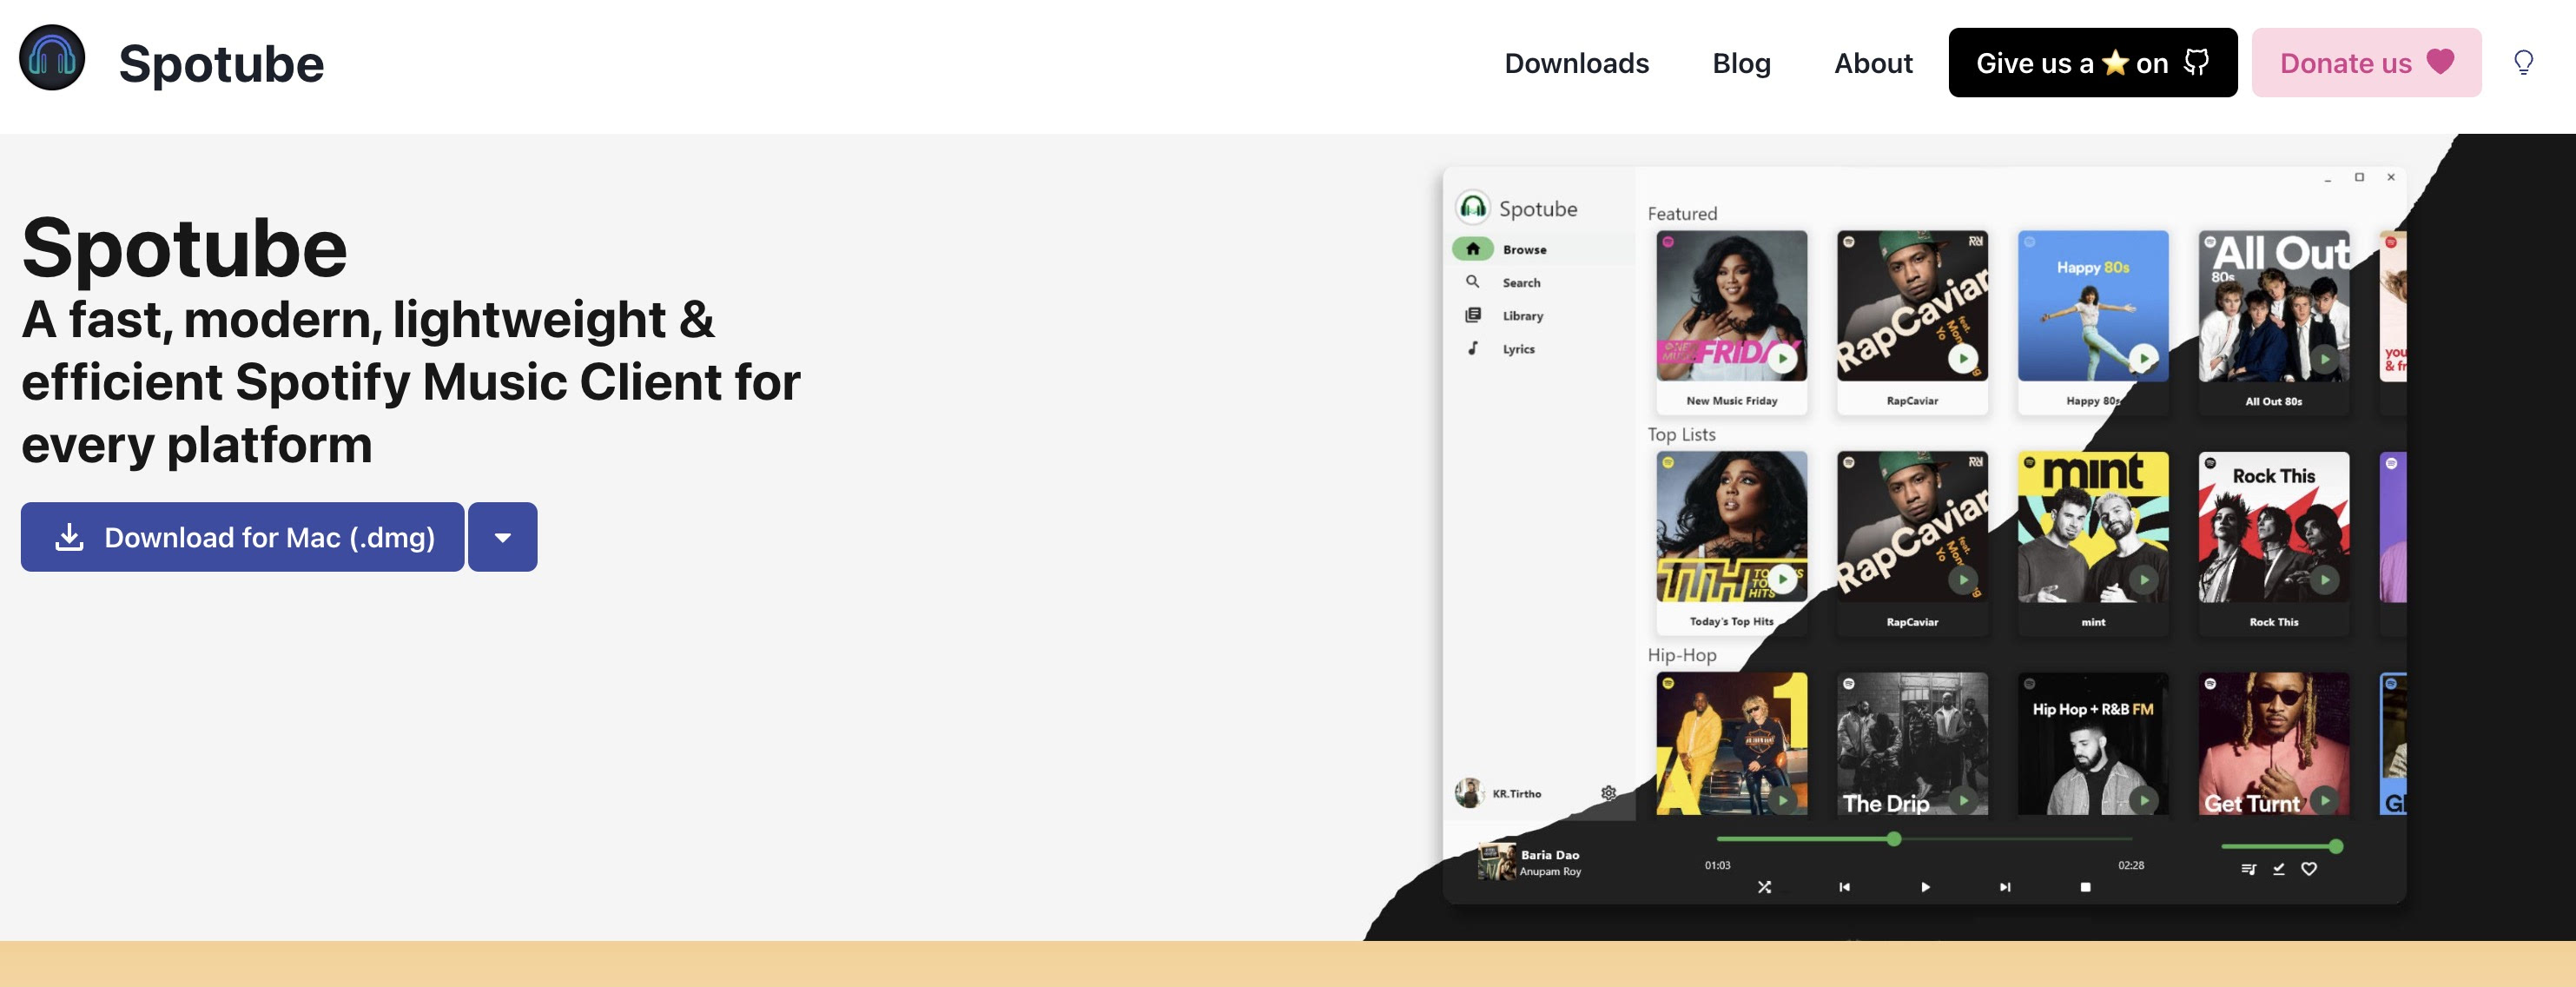Screen dimensions: 2576x987
Task: Open the New Music Friday cover
Action: (x=1731, y=306)
